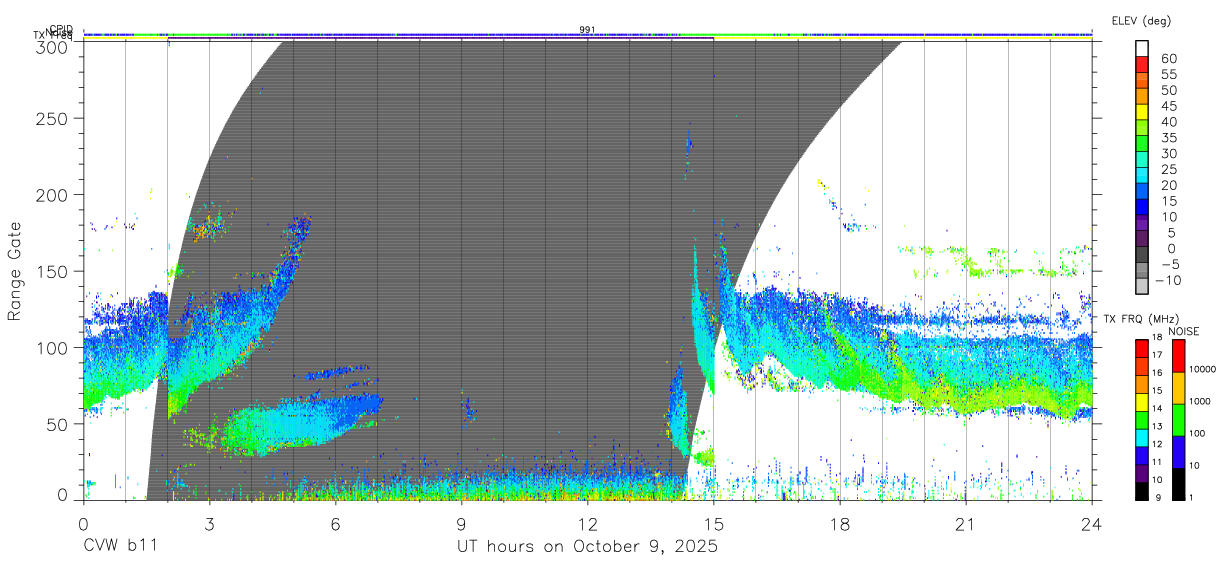Select the 55 label on elevation scale
1228x567 pixels.
click(1168, 74)
